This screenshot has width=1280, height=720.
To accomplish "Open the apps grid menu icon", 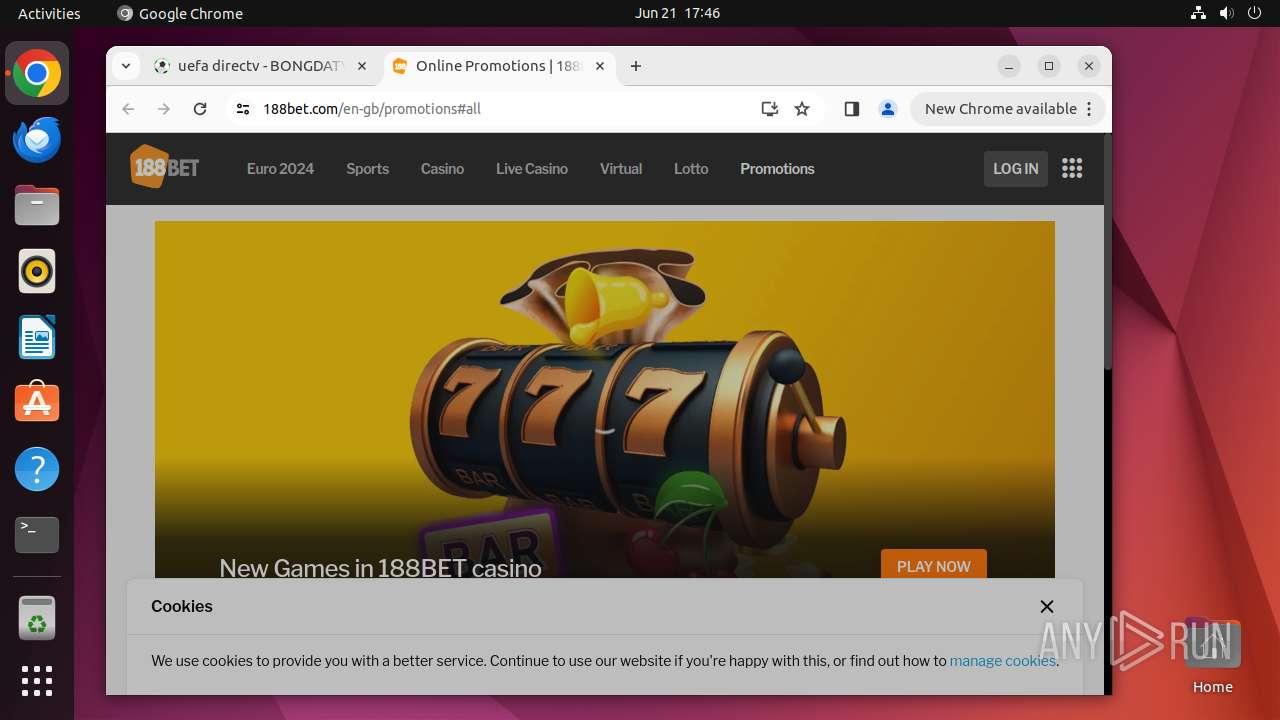I will (1072, 168).
